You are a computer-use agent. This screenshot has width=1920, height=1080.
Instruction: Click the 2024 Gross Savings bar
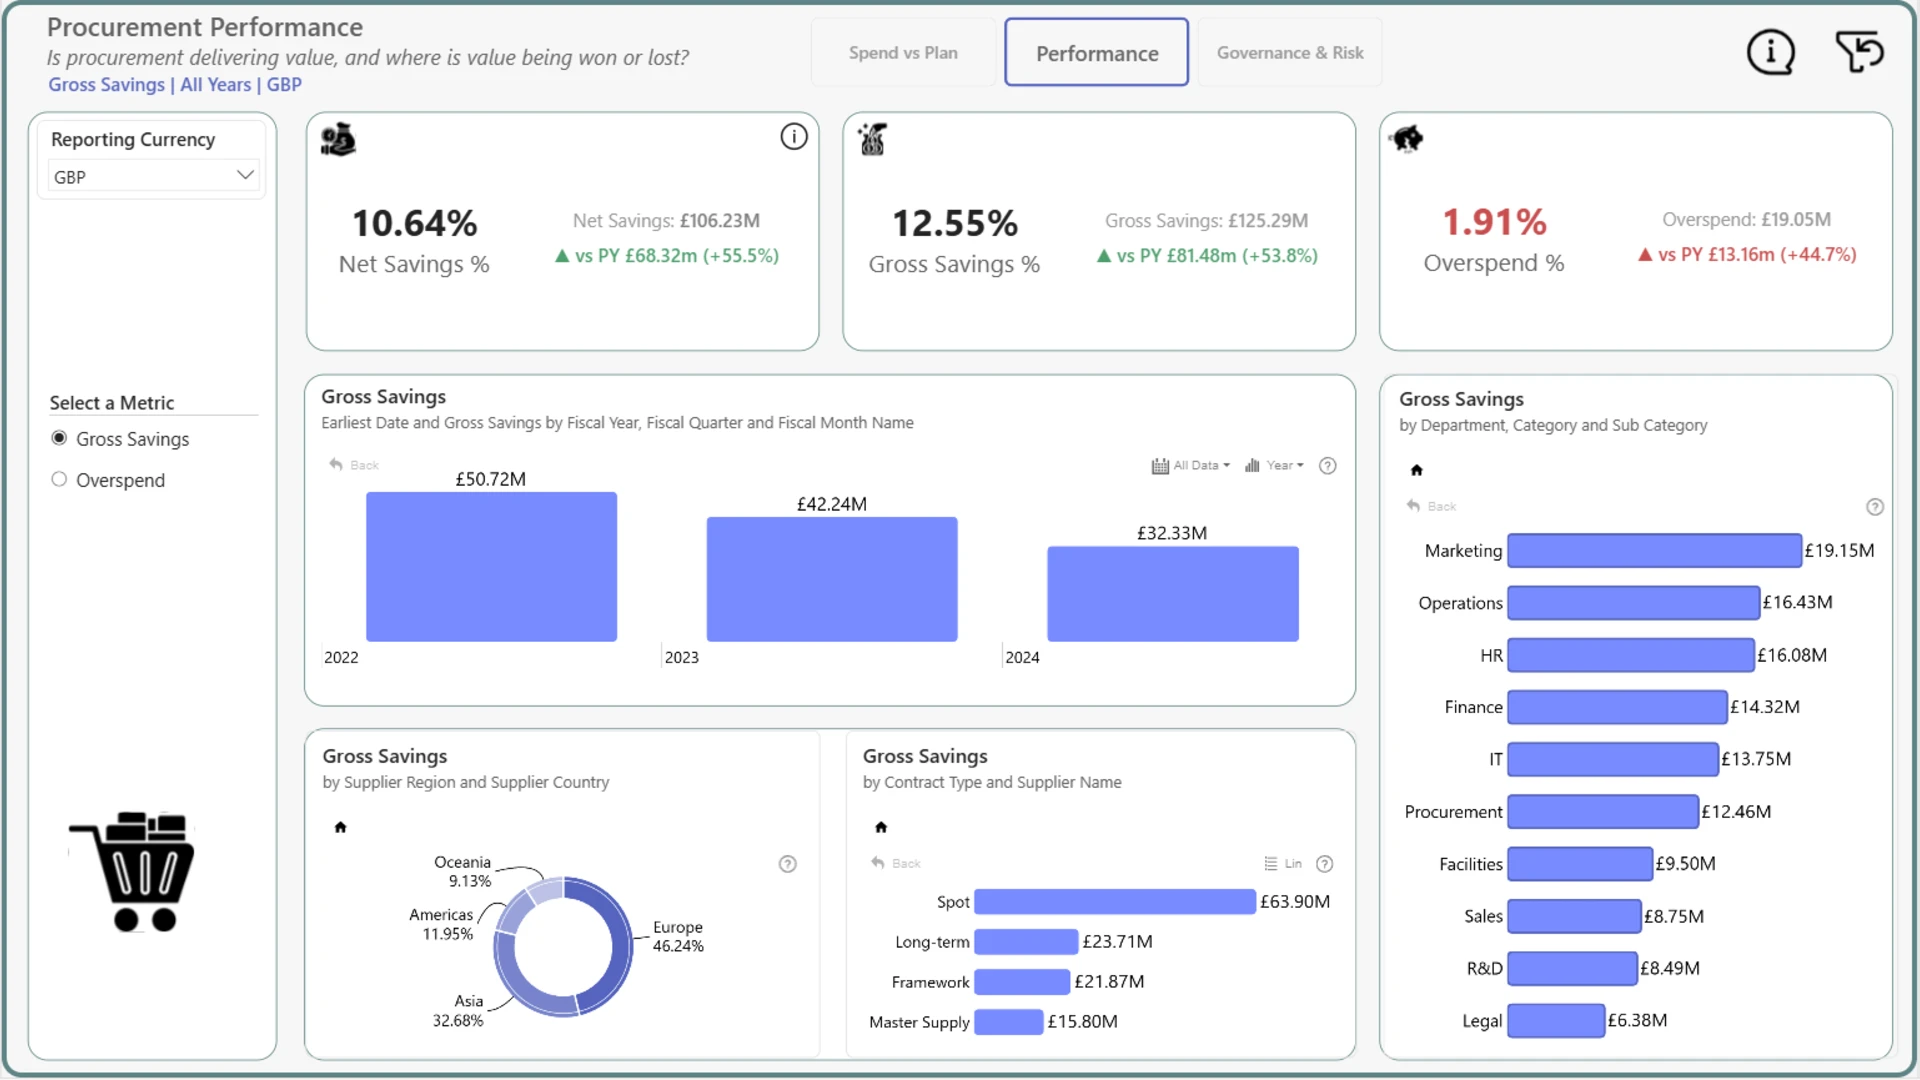[x=1173, y=594]
